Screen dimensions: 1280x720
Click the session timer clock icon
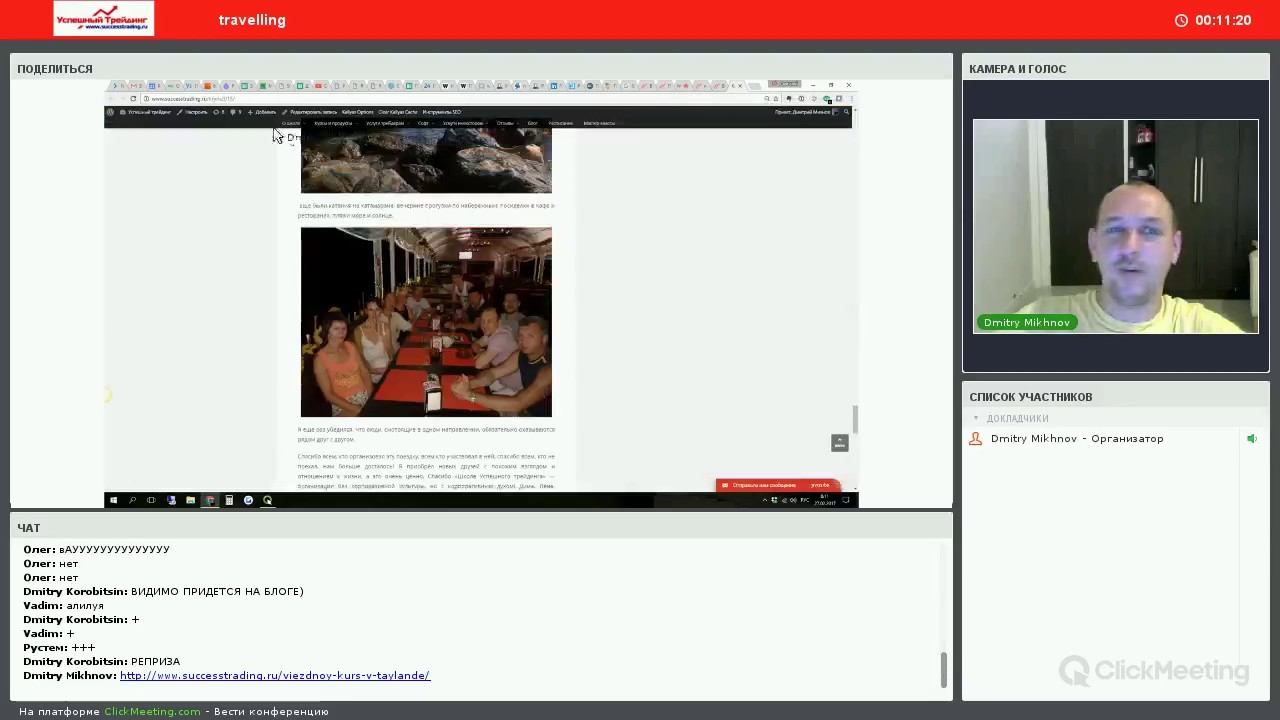pos(1181,20)
